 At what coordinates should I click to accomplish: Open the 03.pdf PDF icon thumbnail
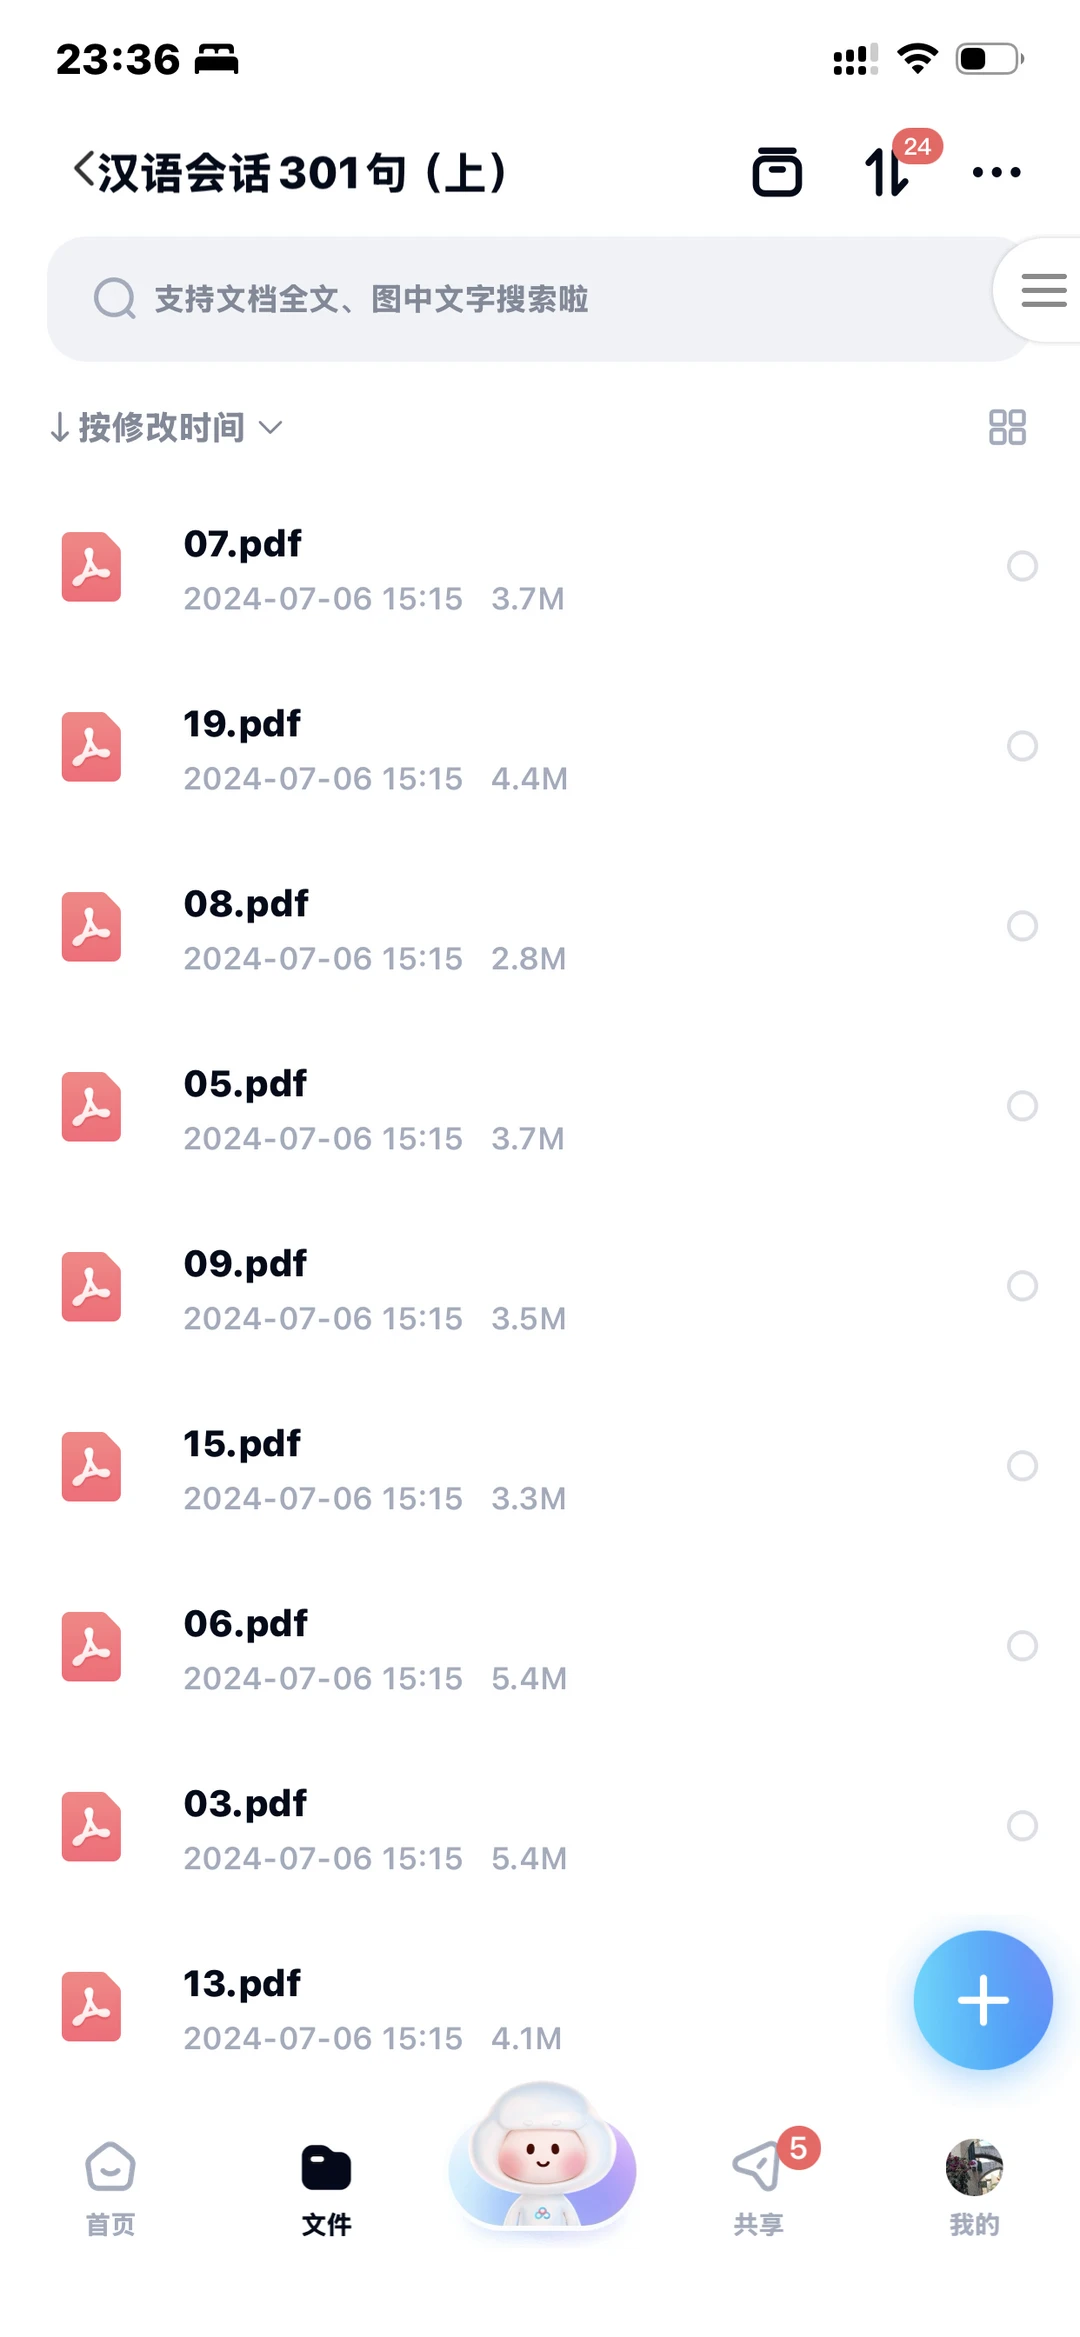pos(91,1826)
